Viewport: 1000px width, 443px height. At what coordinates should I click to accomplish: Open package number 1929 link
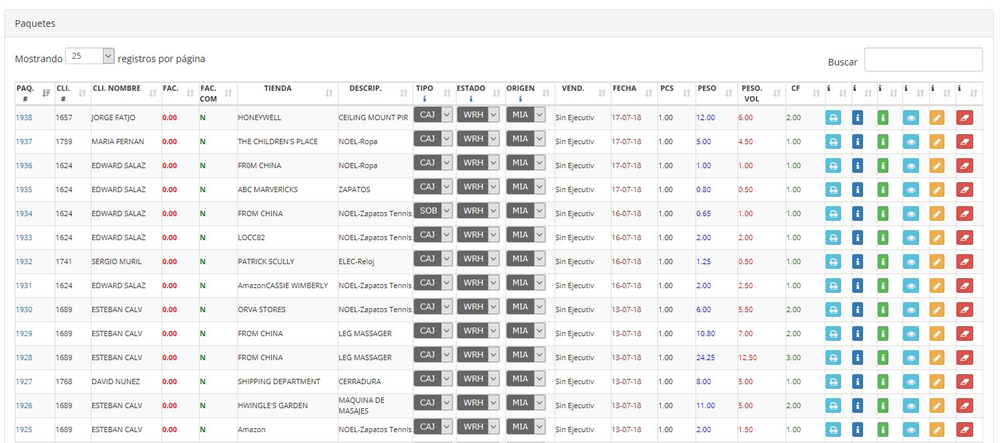(x=24, y=334)
